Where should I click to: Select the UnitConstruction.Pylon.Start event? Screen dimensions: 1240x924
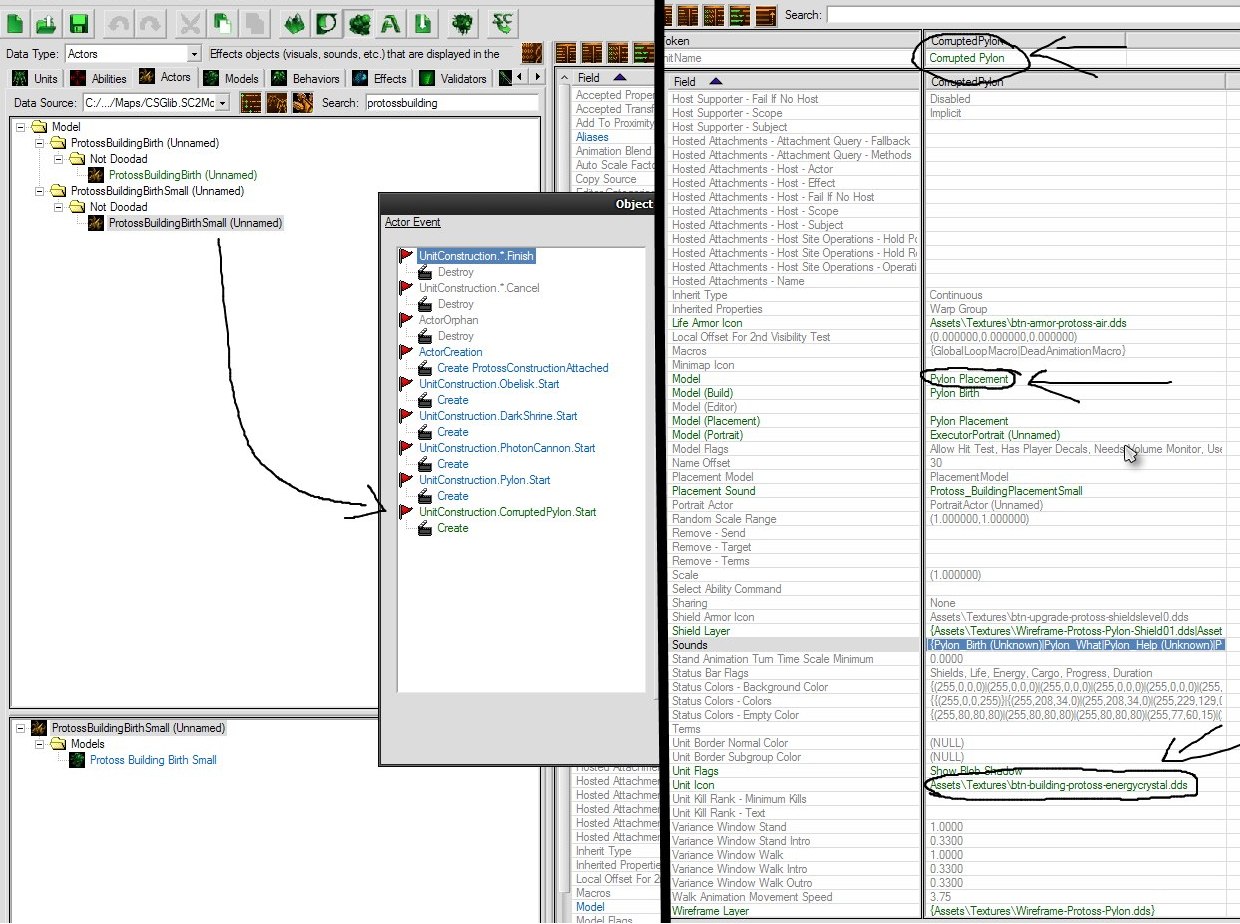click(x=484, y=480)
